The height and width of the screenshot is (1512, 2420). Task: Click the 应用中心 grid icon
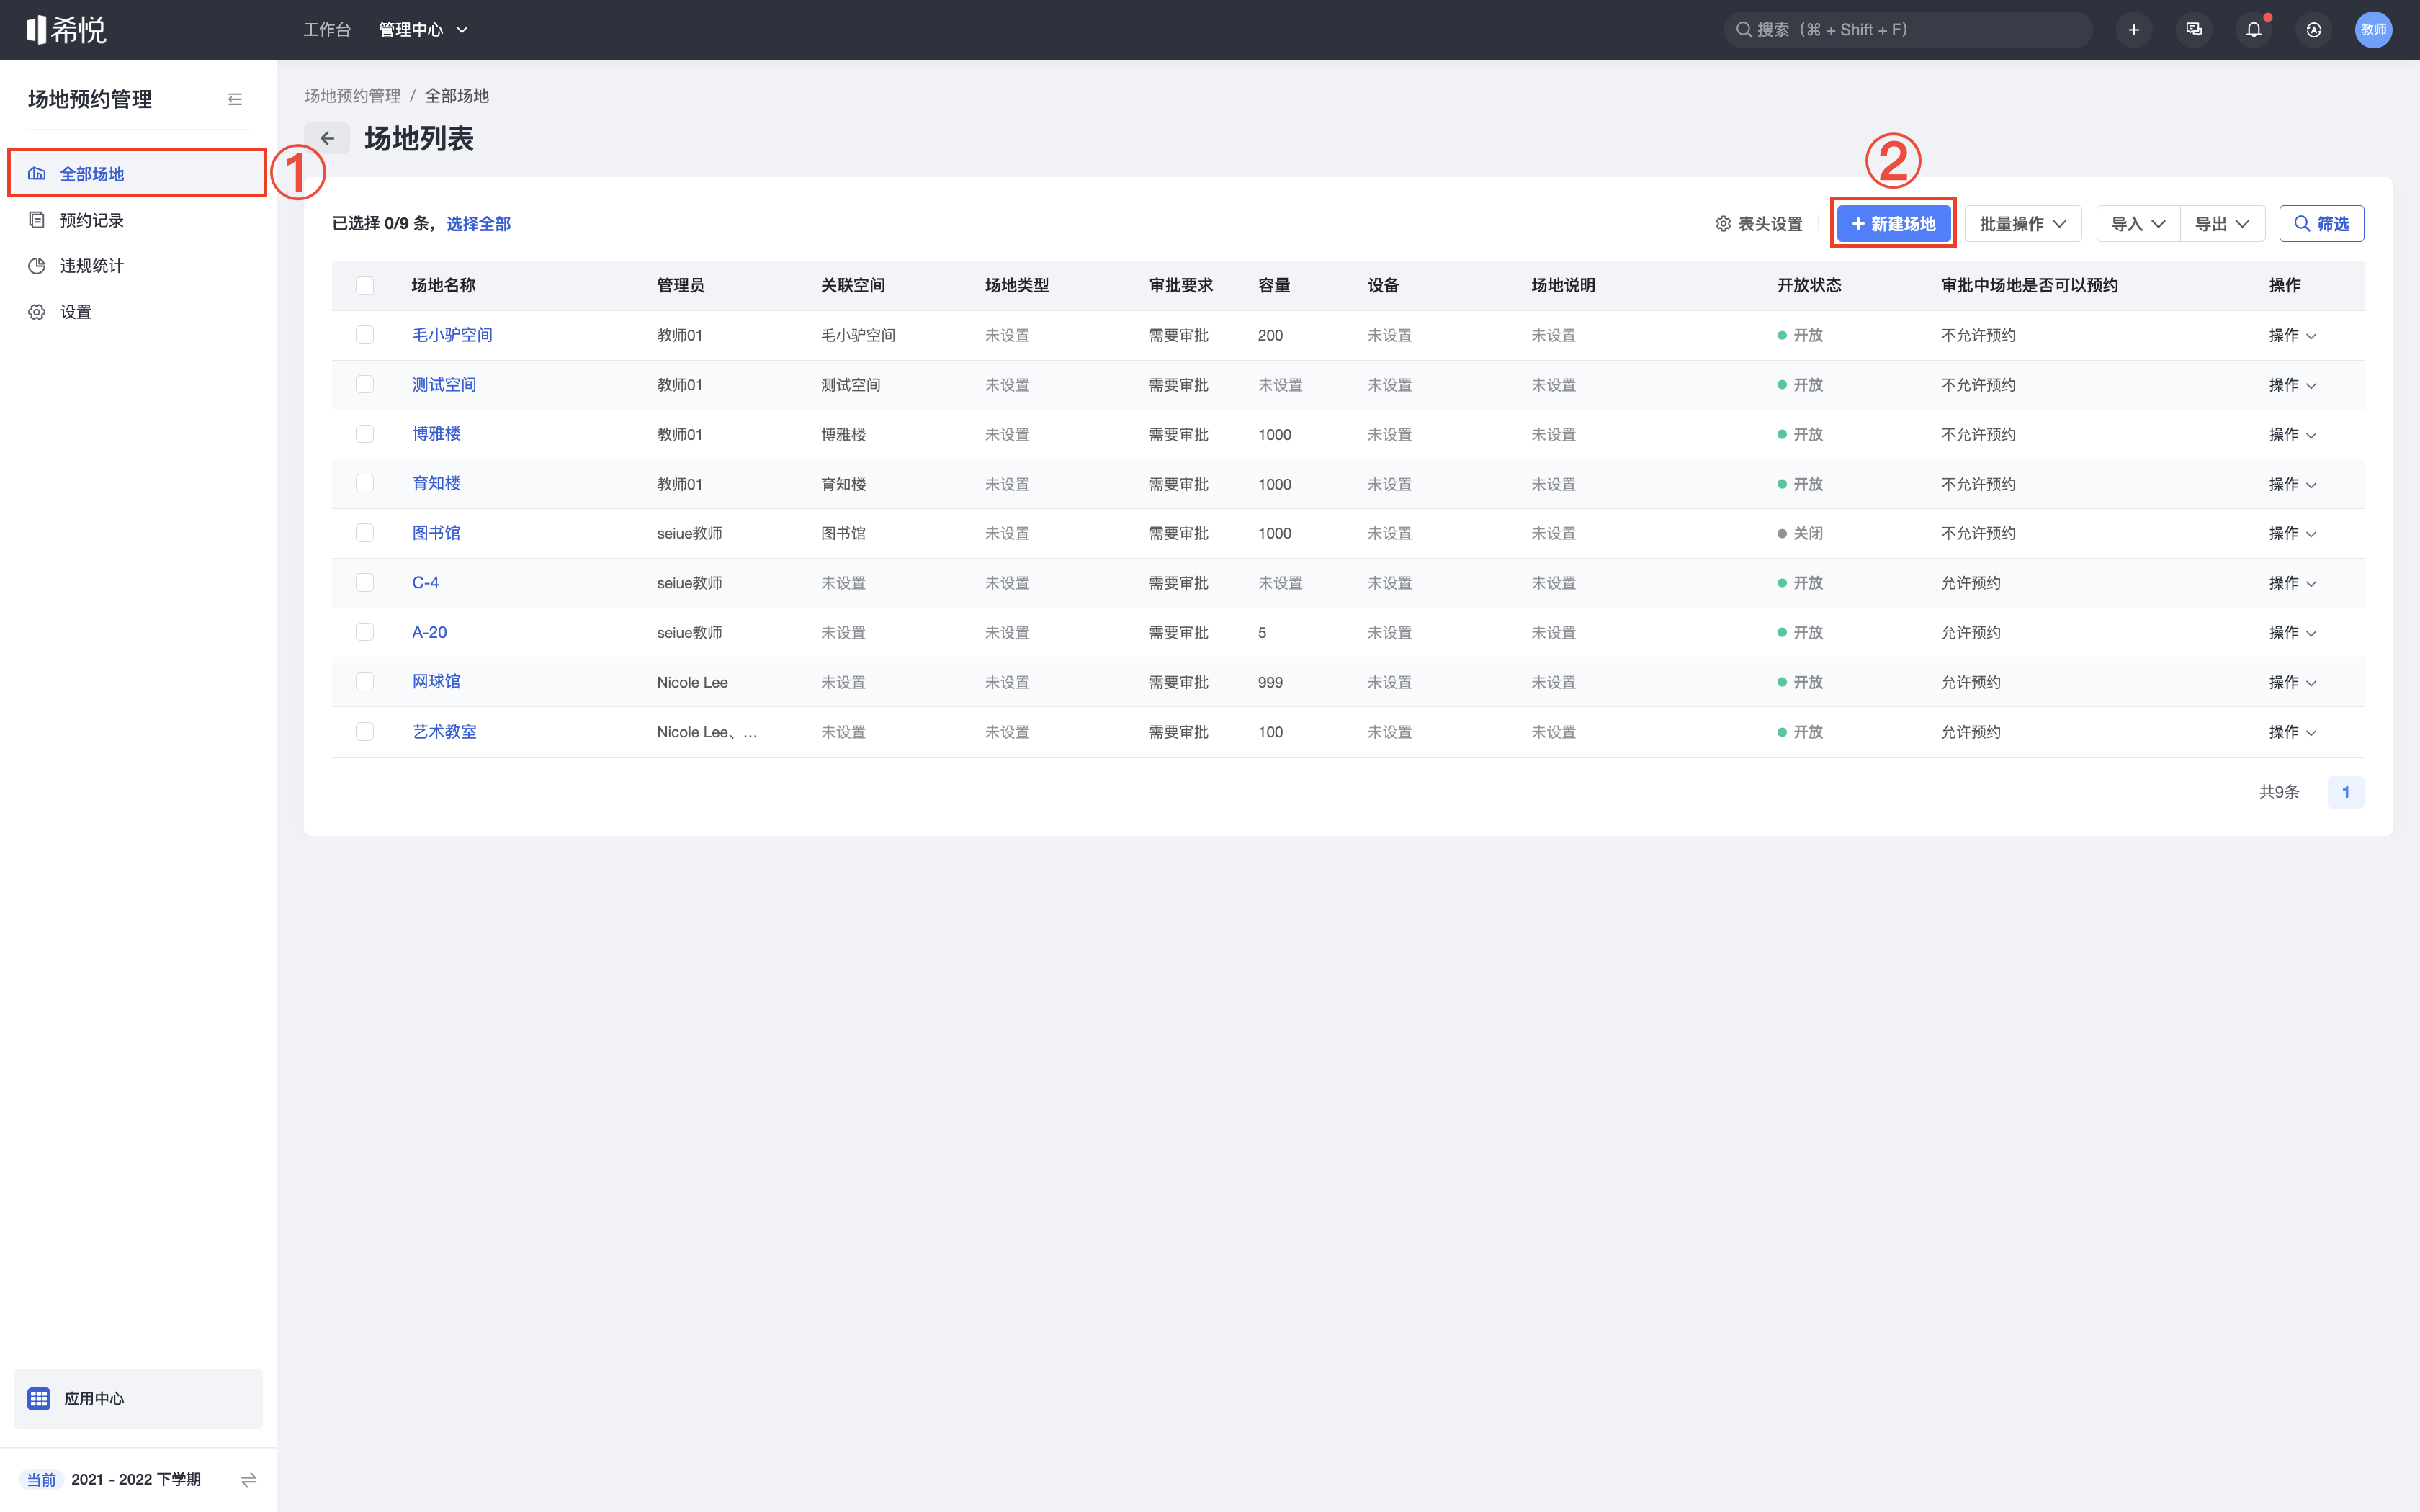pyautogui.click(x=39, y=1398)
